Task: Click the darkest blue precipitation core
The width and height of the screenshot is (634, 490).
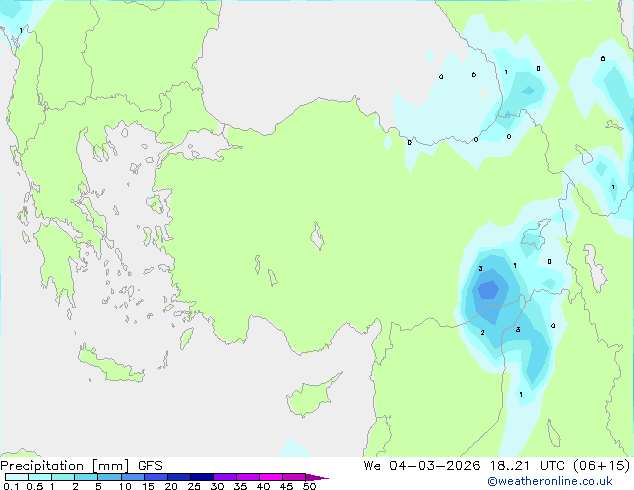Action: [x=488, y=290]
